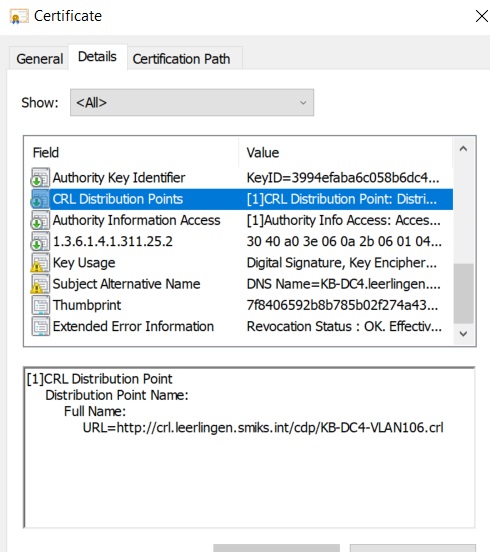490x552 pixels.
Task: Click the Authority Information Access extension icon
Action: pos(40,220)
